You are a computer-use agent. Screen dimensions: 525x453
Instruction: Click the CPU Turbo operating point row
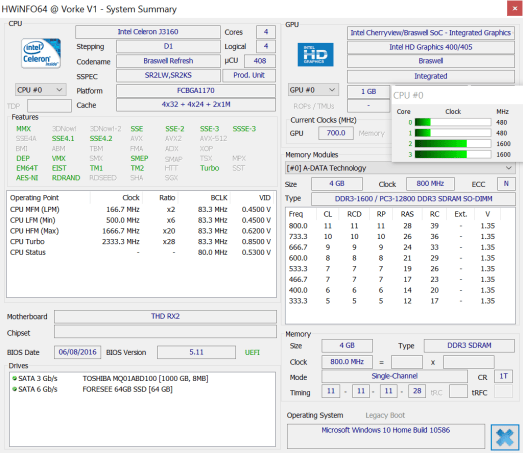[141, 241]
